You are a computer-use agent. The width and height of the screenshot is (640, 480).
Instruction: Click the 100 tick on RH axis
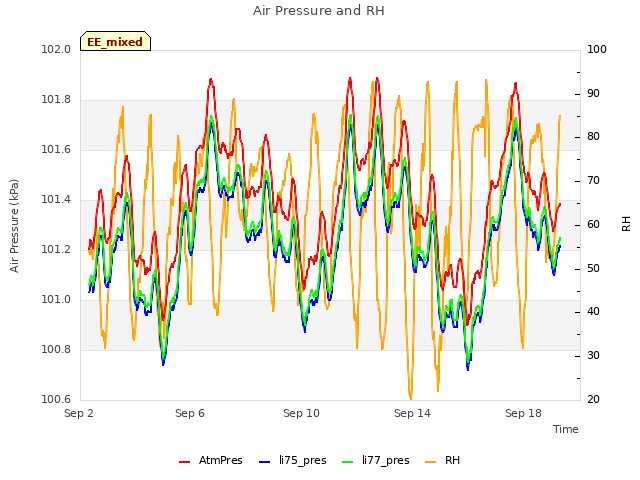coord(597,49)
